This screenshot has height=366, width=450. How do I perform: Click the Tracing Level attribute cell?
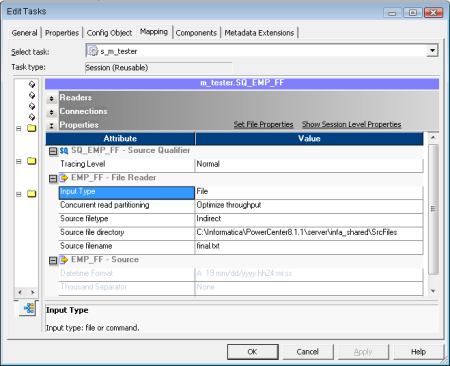click(x=127, y=165)
